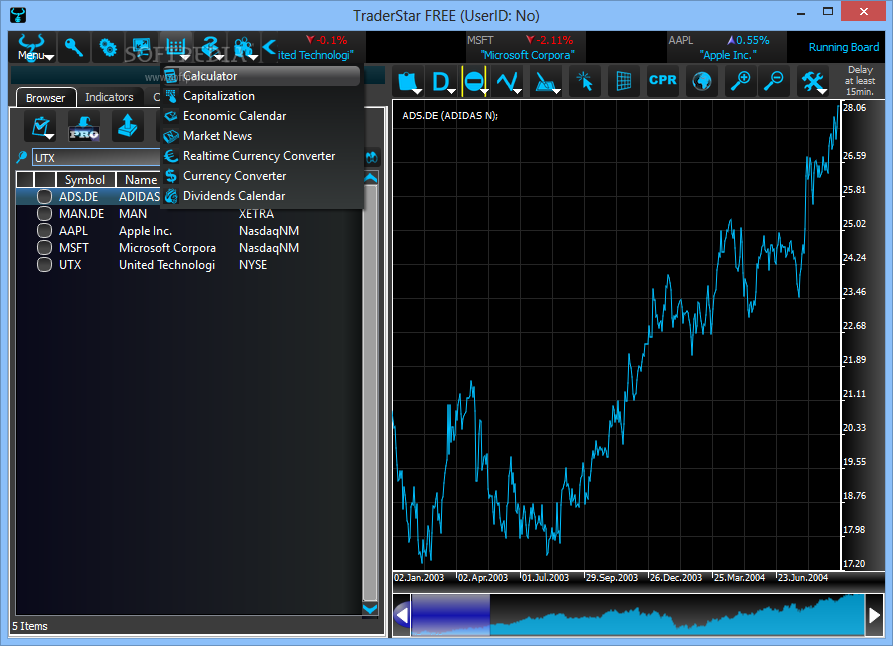Open the D period dropdown
Viewport: 893px width, 646px height.
coord(443,81)
